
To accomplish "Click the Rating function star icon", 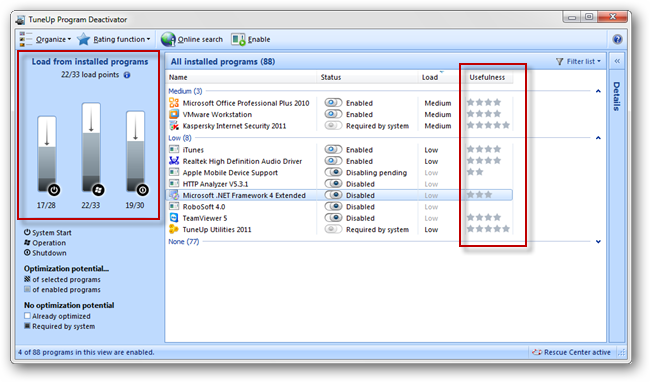I will click(84, 39).
